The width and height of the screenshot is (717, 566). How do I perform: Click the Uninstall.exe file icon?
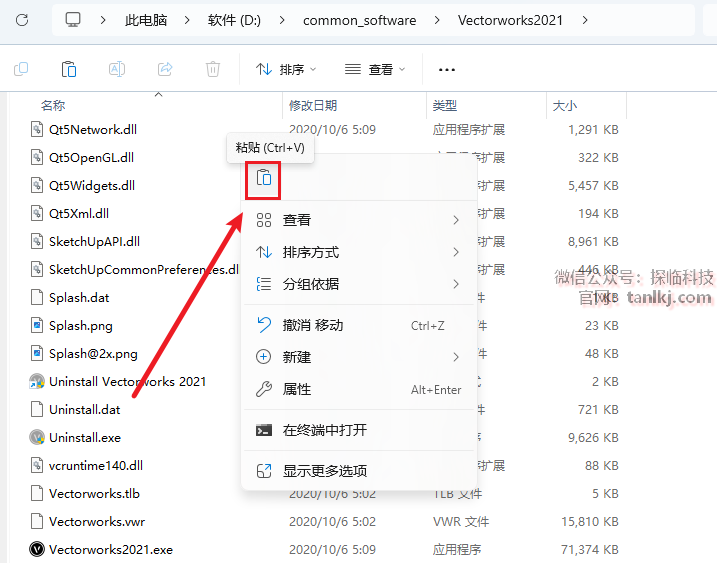37,438
